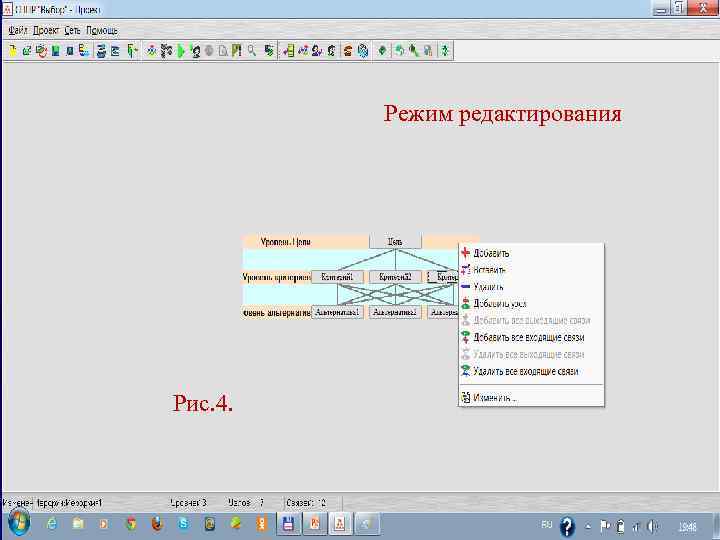Click the magnifier zoom toolbar icon

click(x=252, y=51)
